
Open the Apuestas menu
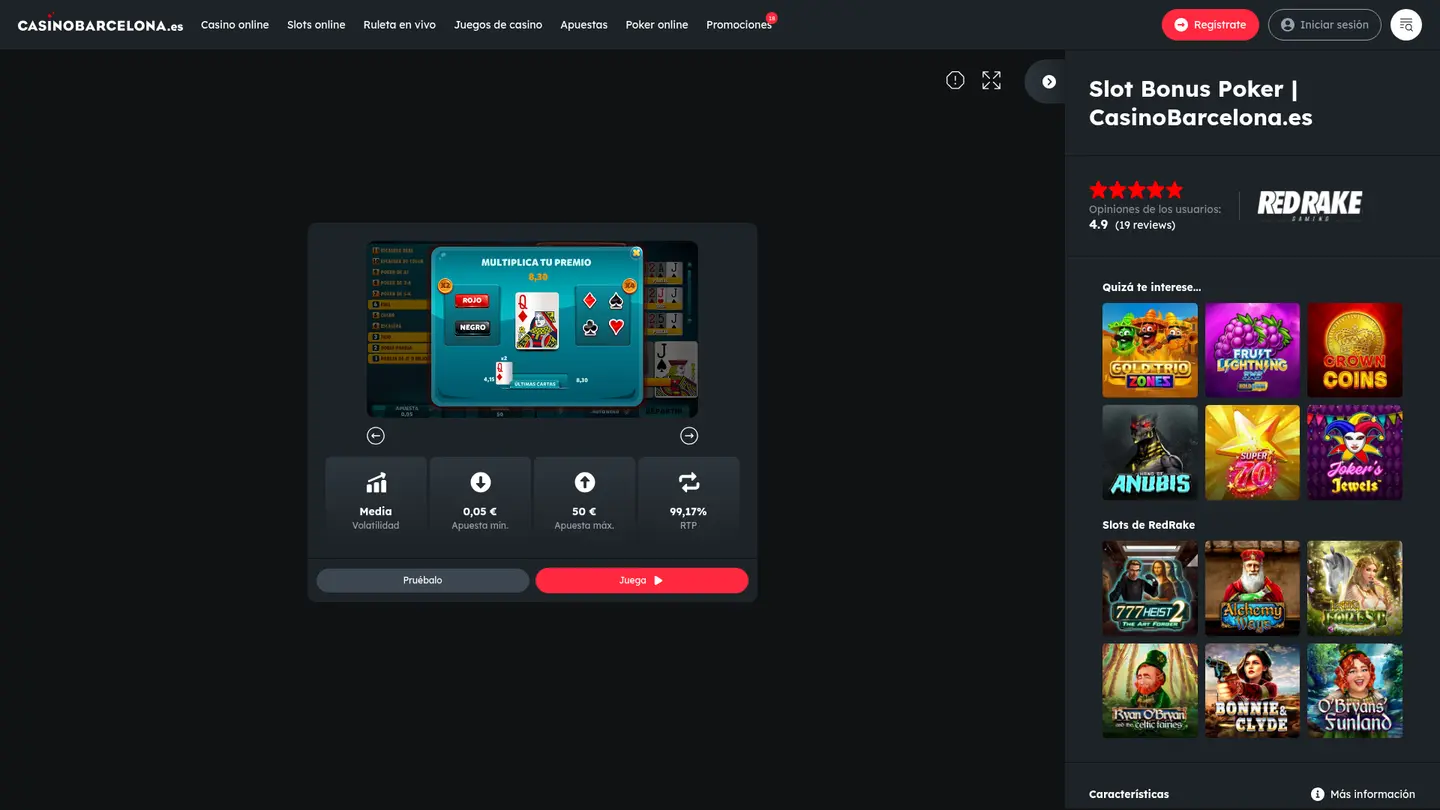[584, 25]
